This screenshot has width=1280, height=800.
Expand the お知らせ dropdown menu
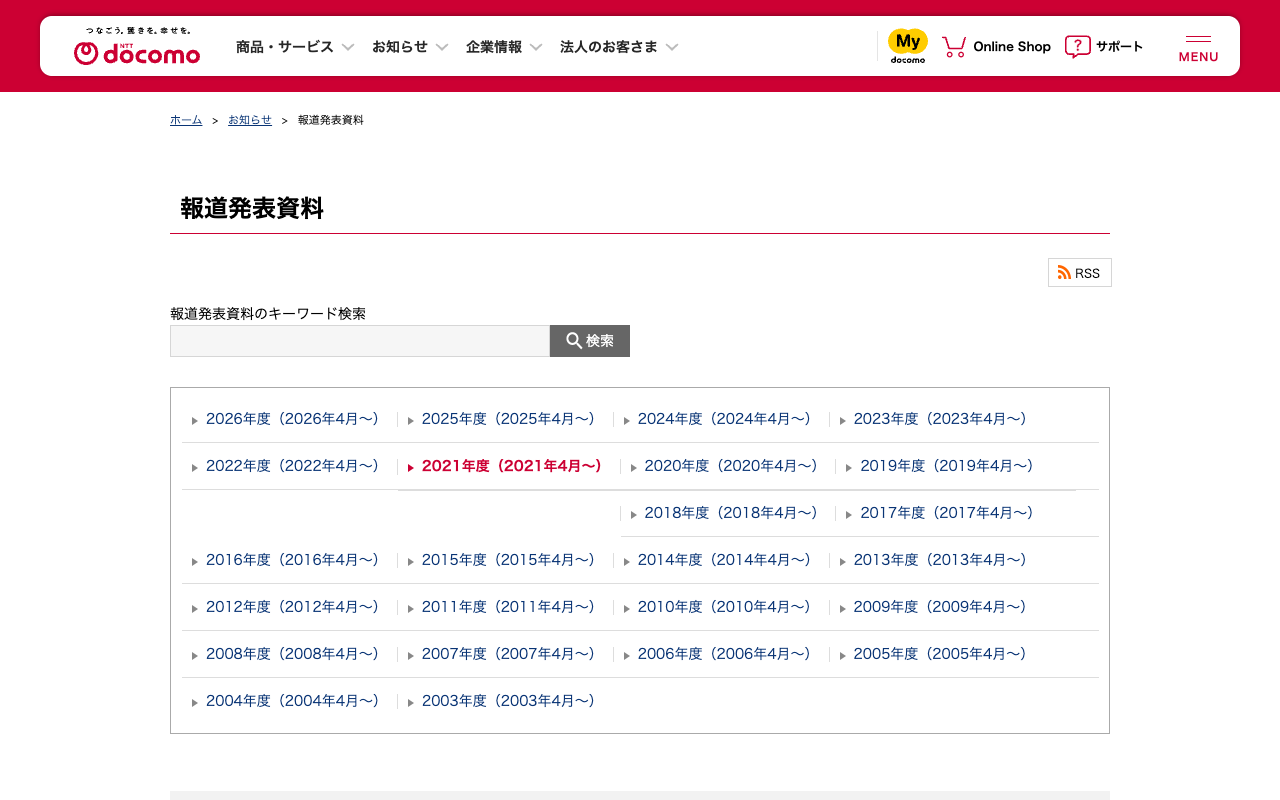click(x=410, y=47)
